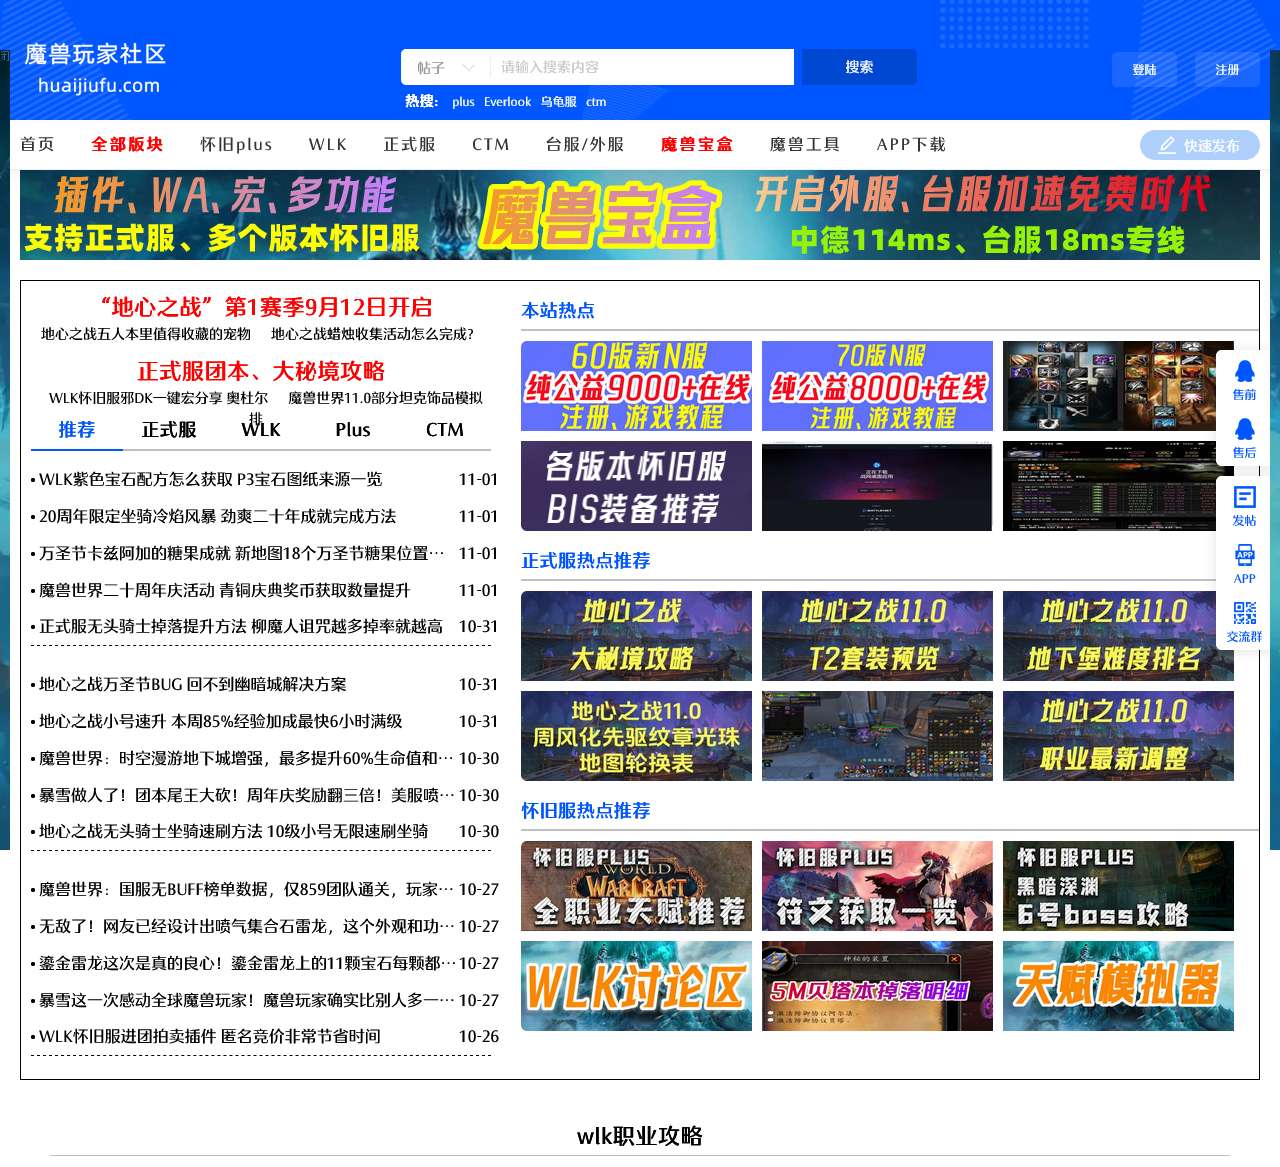Click the pencil icon on 快速发布
The height and width of the screenshot is (1167, 1280).
coord(1167,145)
